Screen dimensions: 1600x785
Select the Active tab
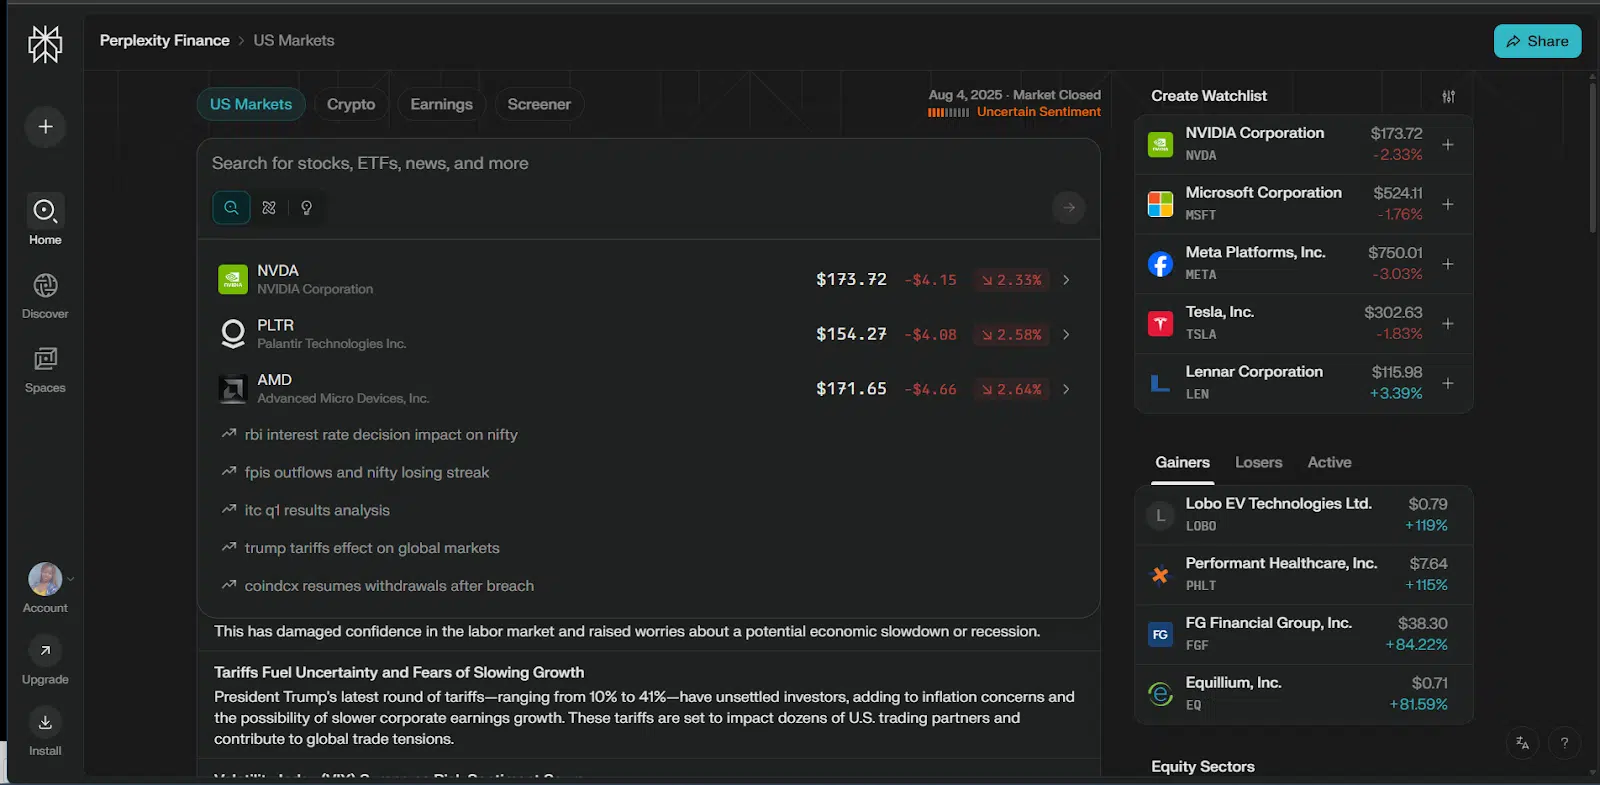(1329, 462)
